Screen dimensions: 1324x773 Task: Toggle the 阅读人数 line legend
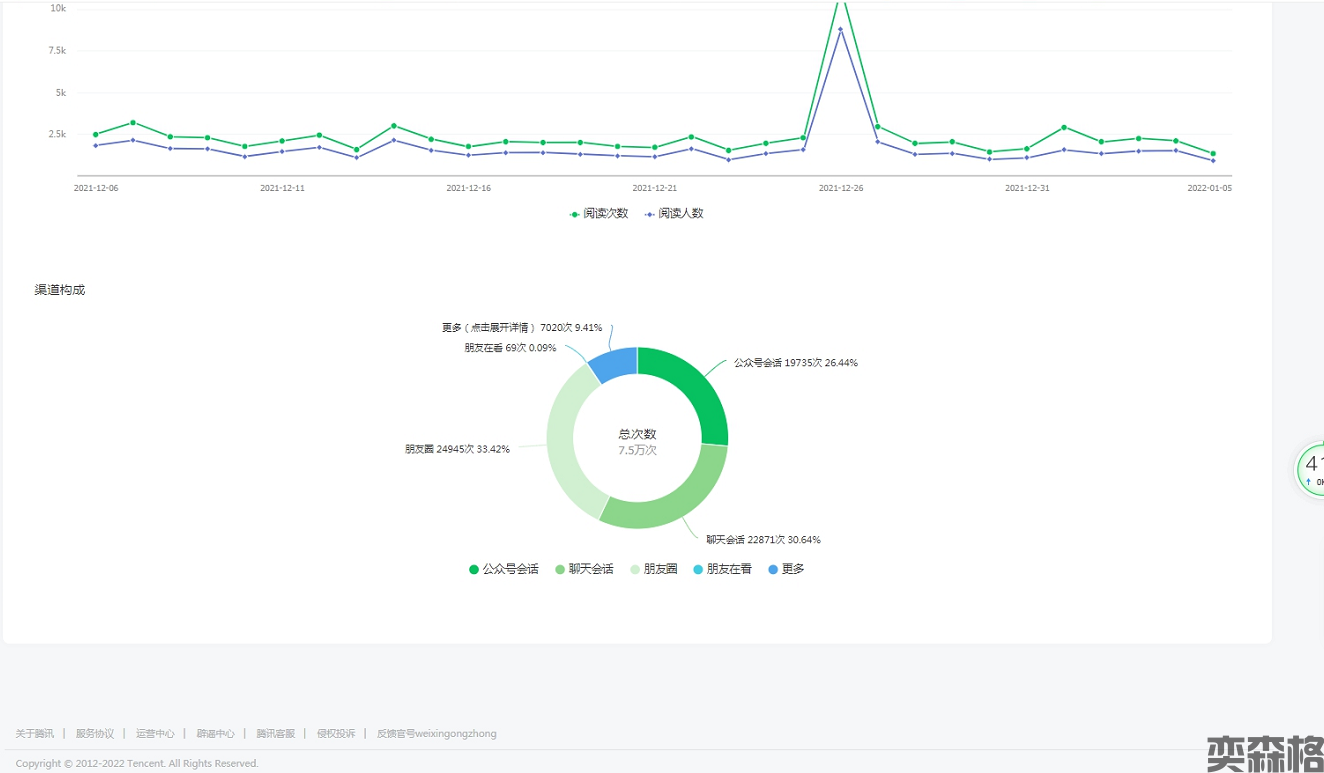[674, 213]
